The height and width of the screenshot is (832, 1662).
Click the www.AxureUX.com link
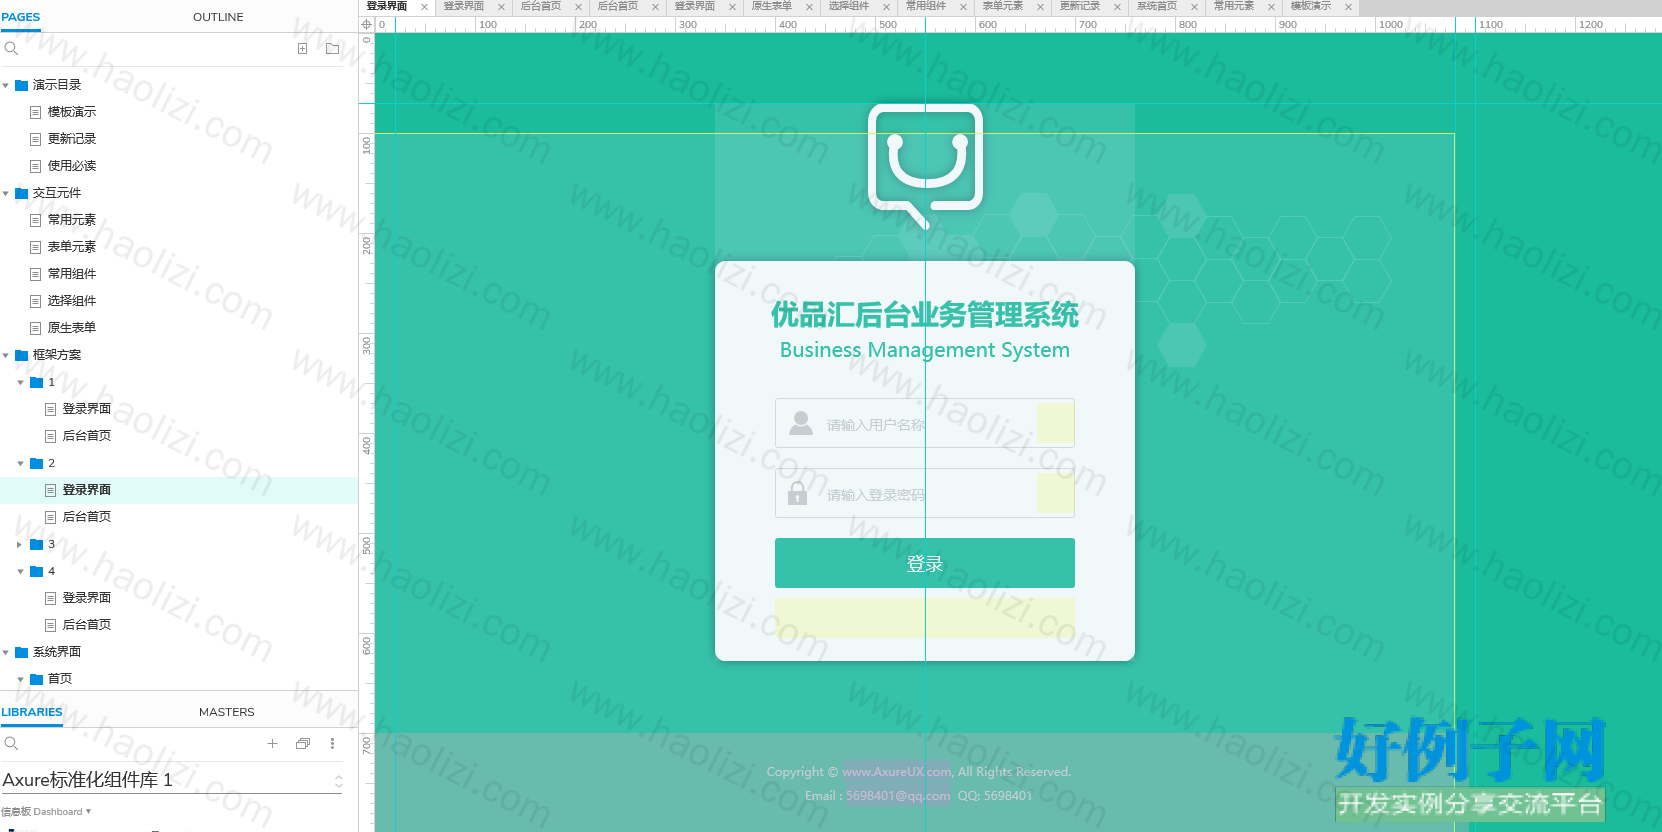pos(897,772)
